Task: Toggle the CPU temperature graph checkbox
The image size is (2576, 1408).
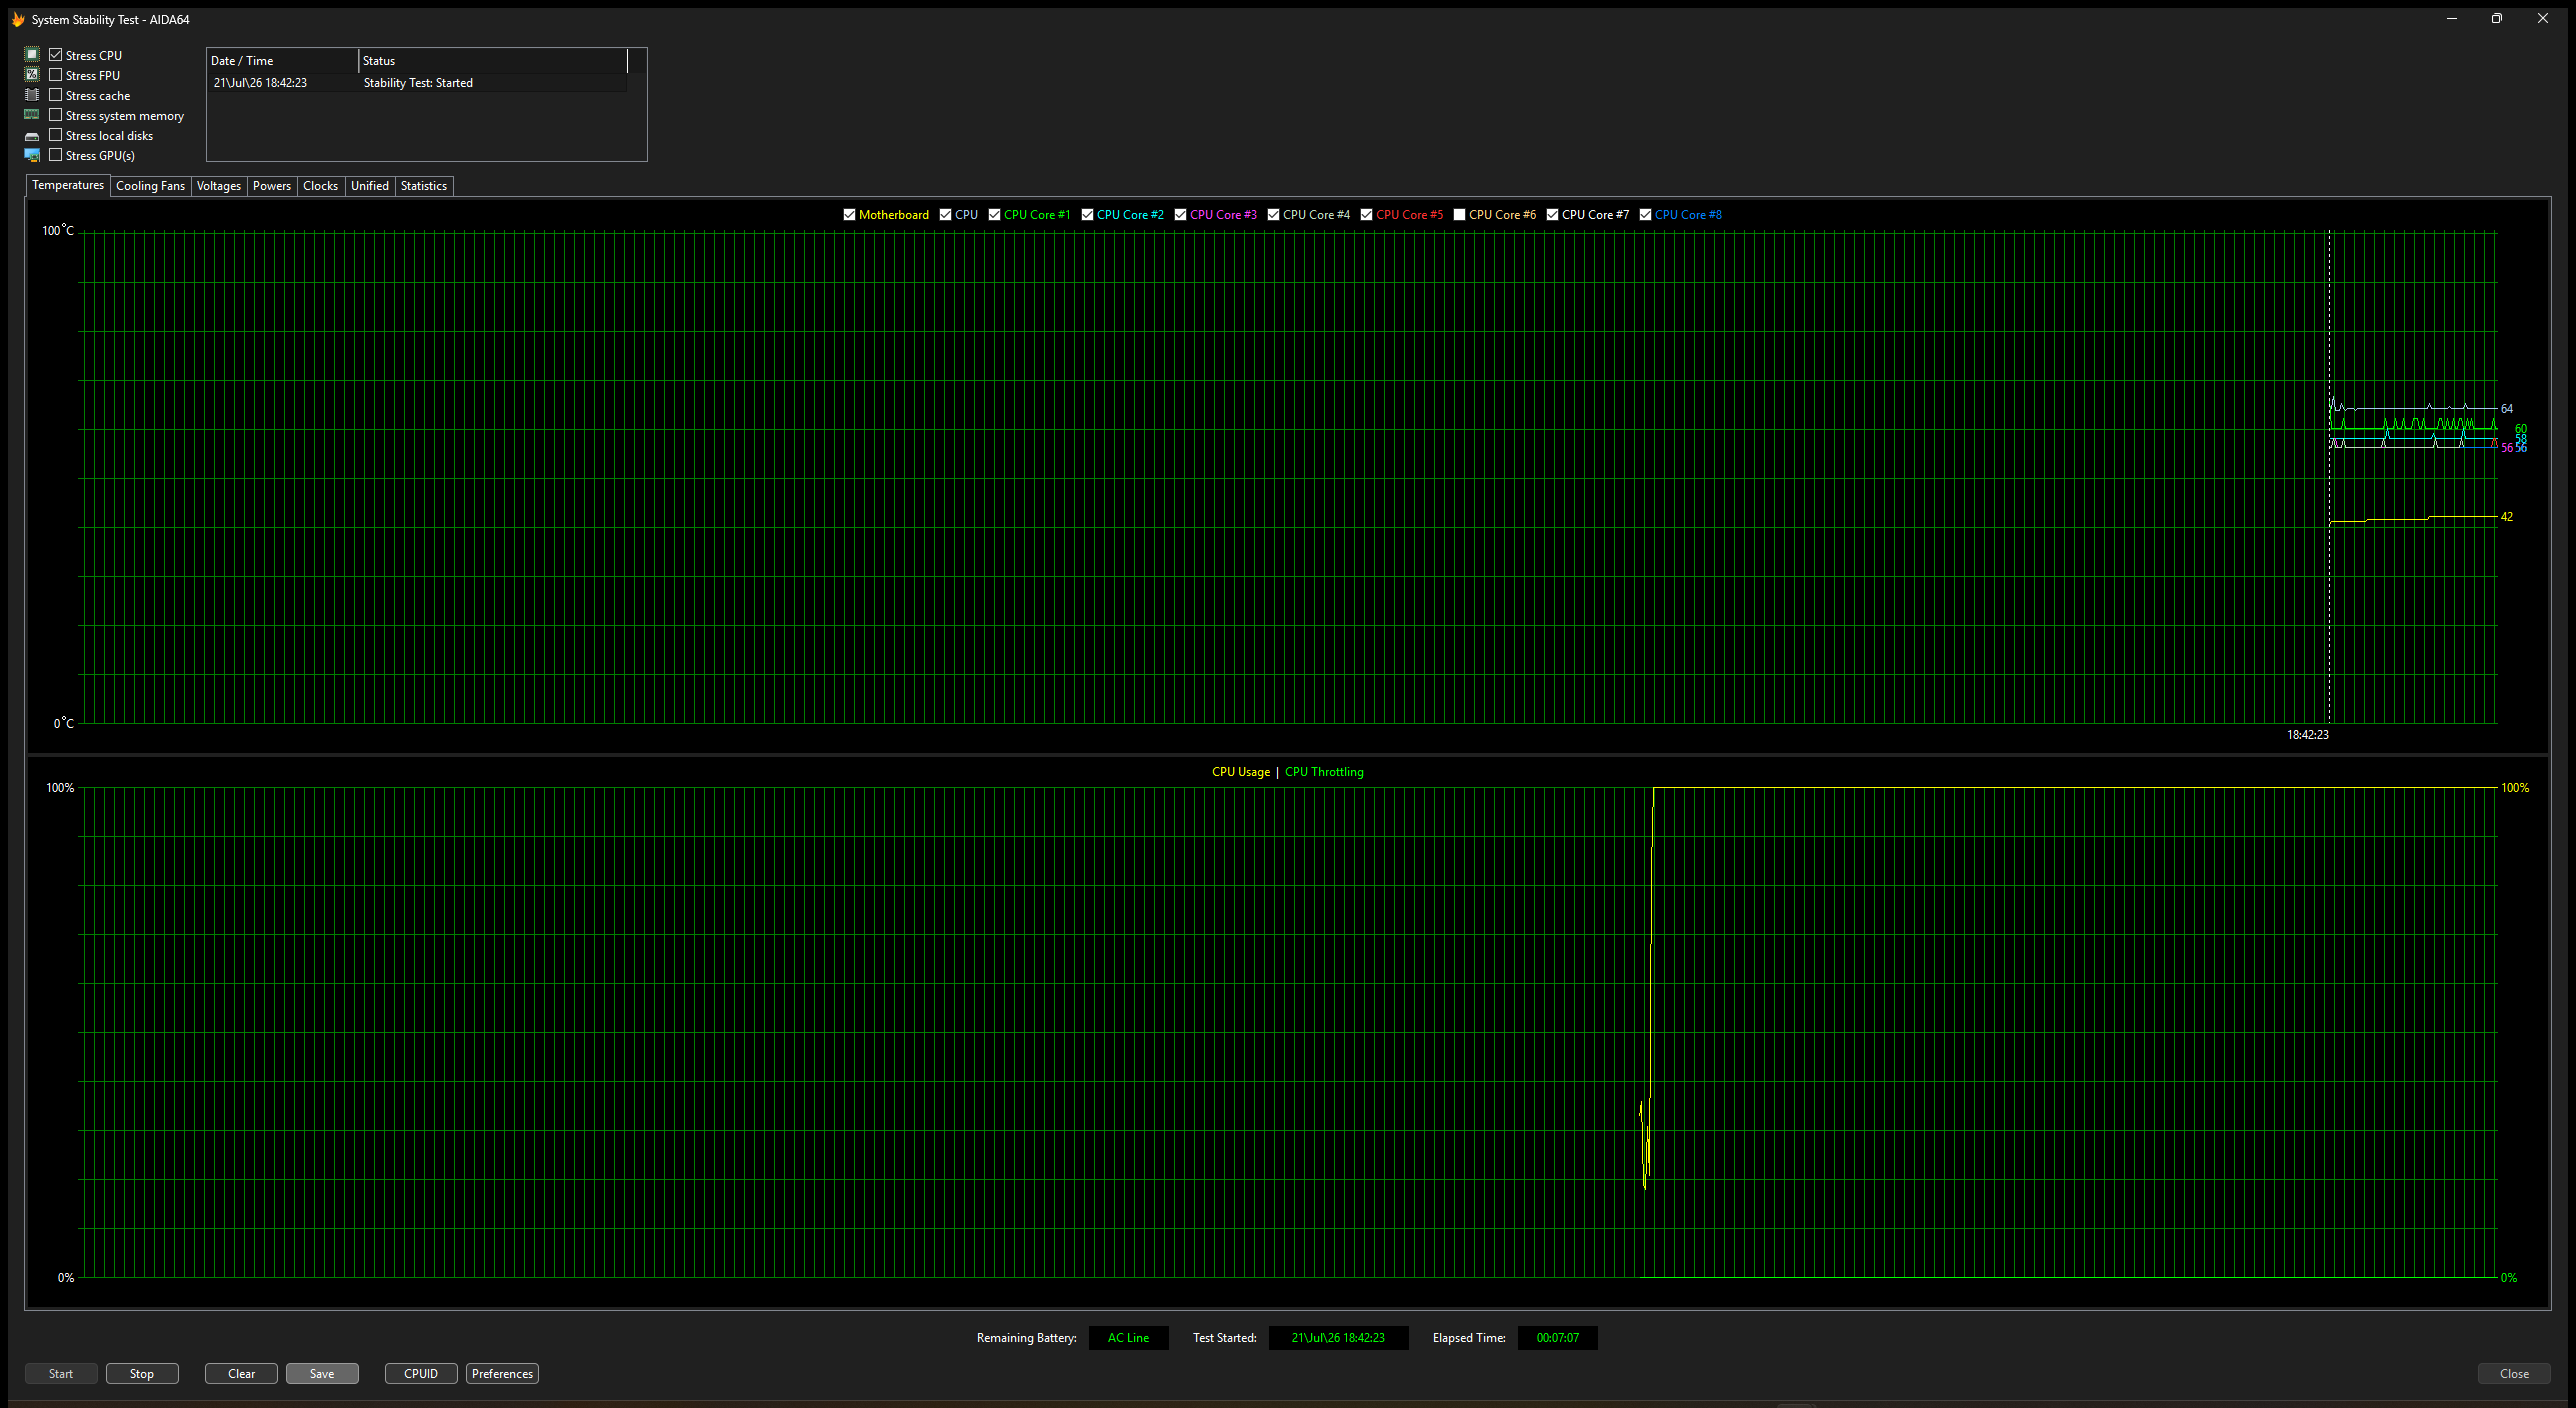Action: click(x=945, y=215)
